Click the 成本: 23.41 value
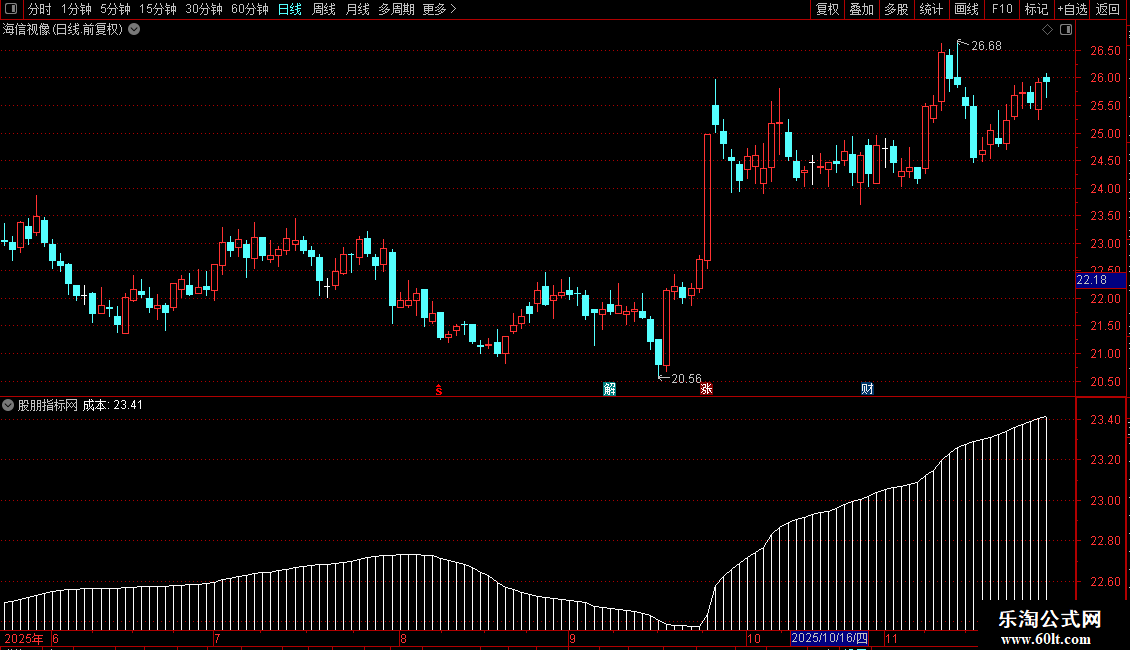The height and width of the screenshot is (650, 1130). point(112,405)
